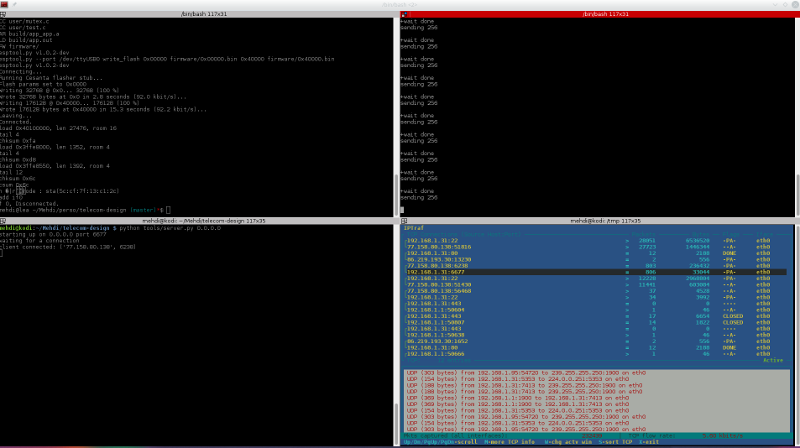Click the 'f 0, Disconnected.' line

point(29,204)
